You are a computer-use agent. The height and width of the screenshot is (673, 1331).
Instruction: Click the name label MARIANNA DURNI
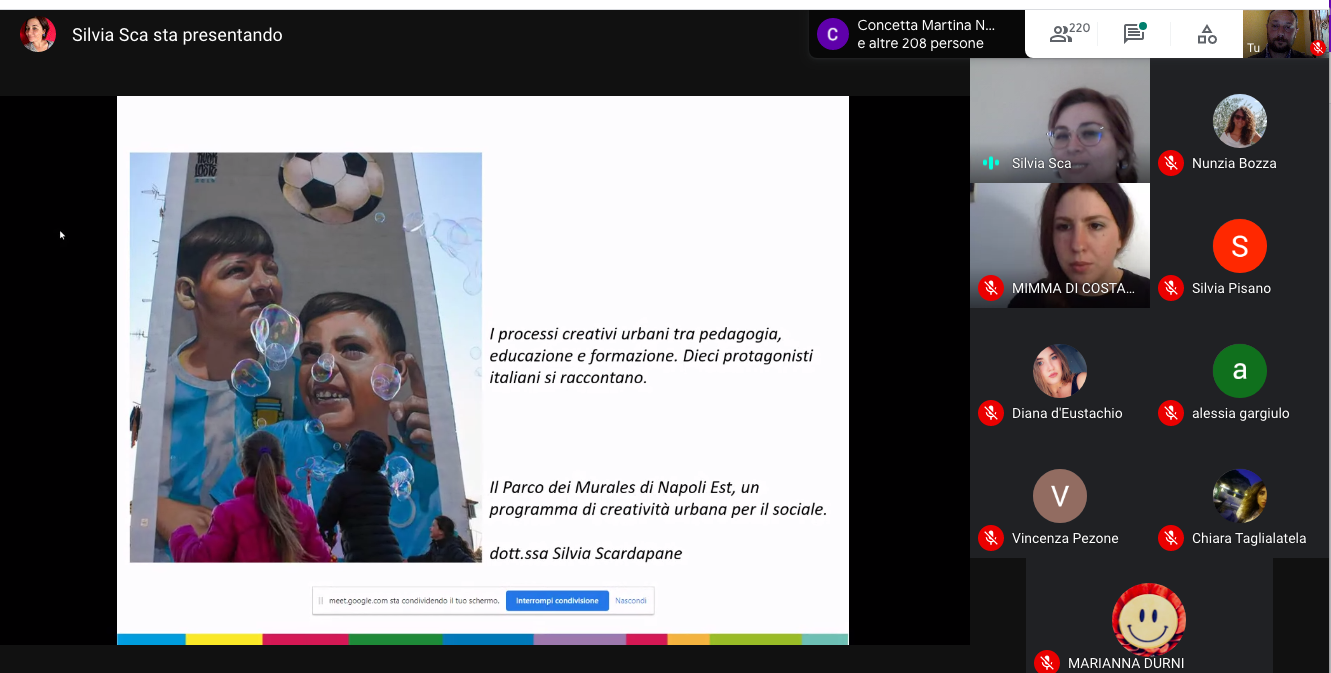(1126, 663)
